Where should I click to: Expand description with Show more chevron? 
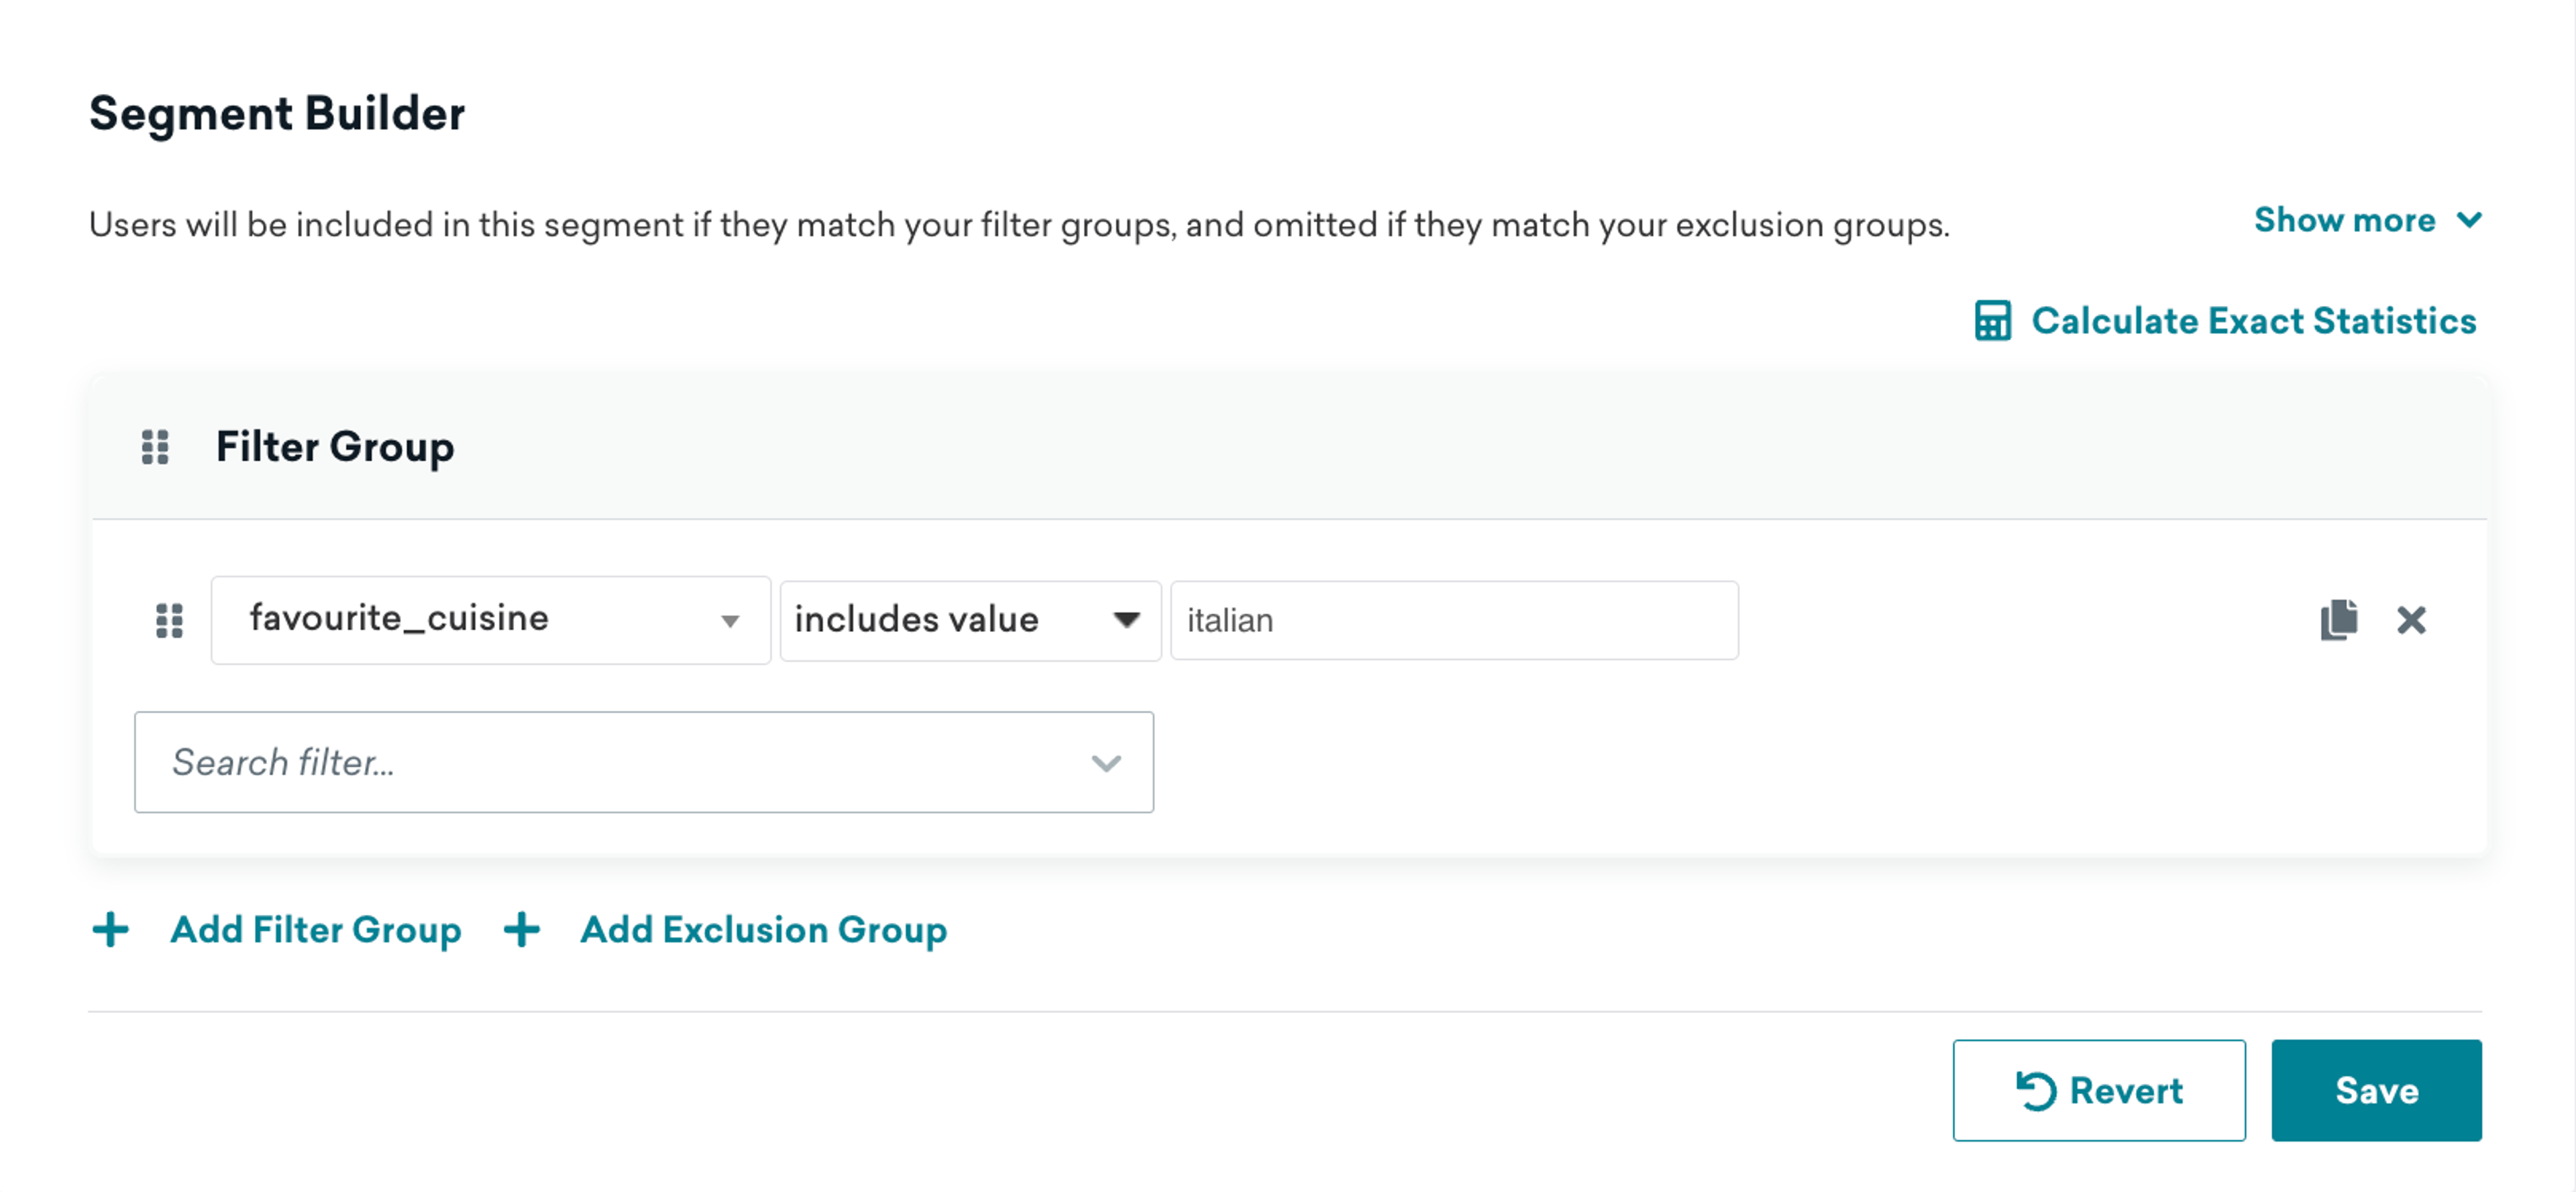click(x=2469, y=220)
